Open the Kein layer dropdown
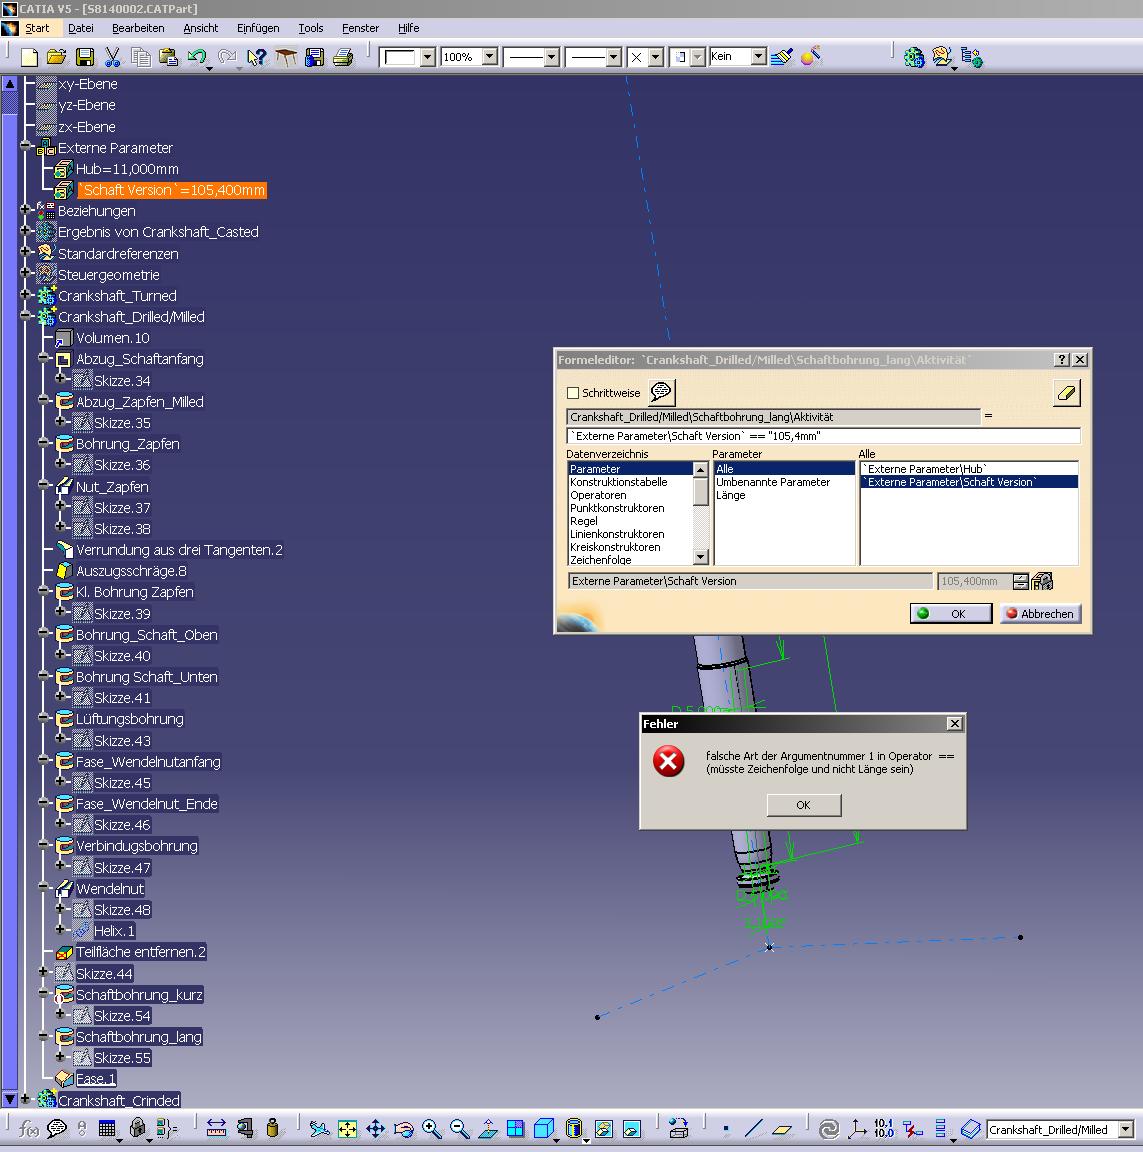This screenshot has height=1152, width=1143. [x=759, y=57]
